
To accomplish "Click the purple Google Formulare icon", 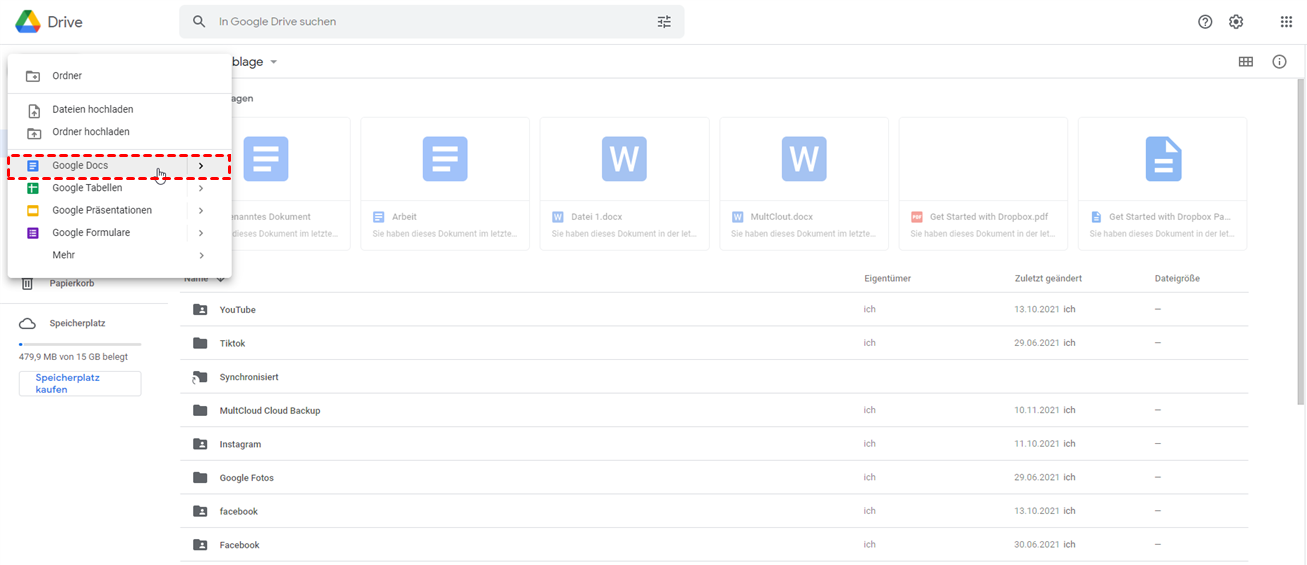I will [33, 233].
